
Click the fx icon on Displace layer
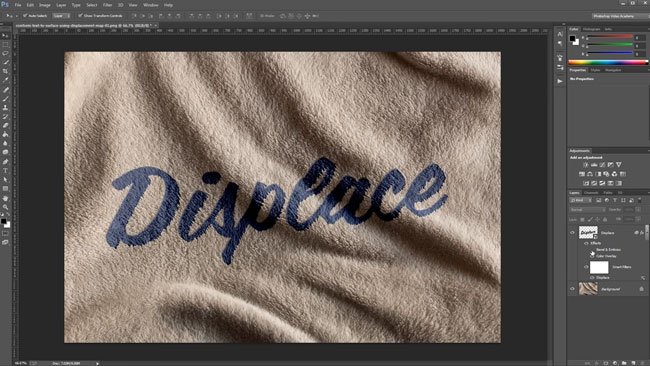tap(642, 233)
